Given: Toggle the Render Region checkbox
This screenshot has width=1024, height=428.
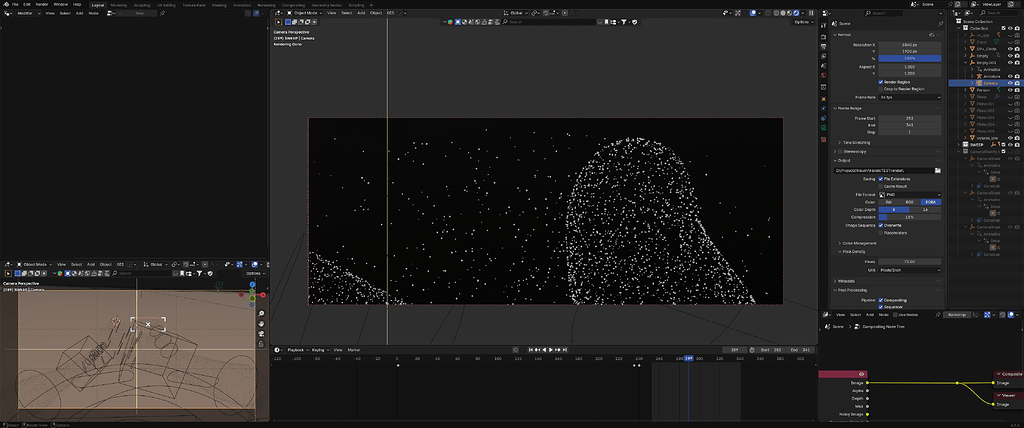Looking at the screenshot, I should [881, 82].
